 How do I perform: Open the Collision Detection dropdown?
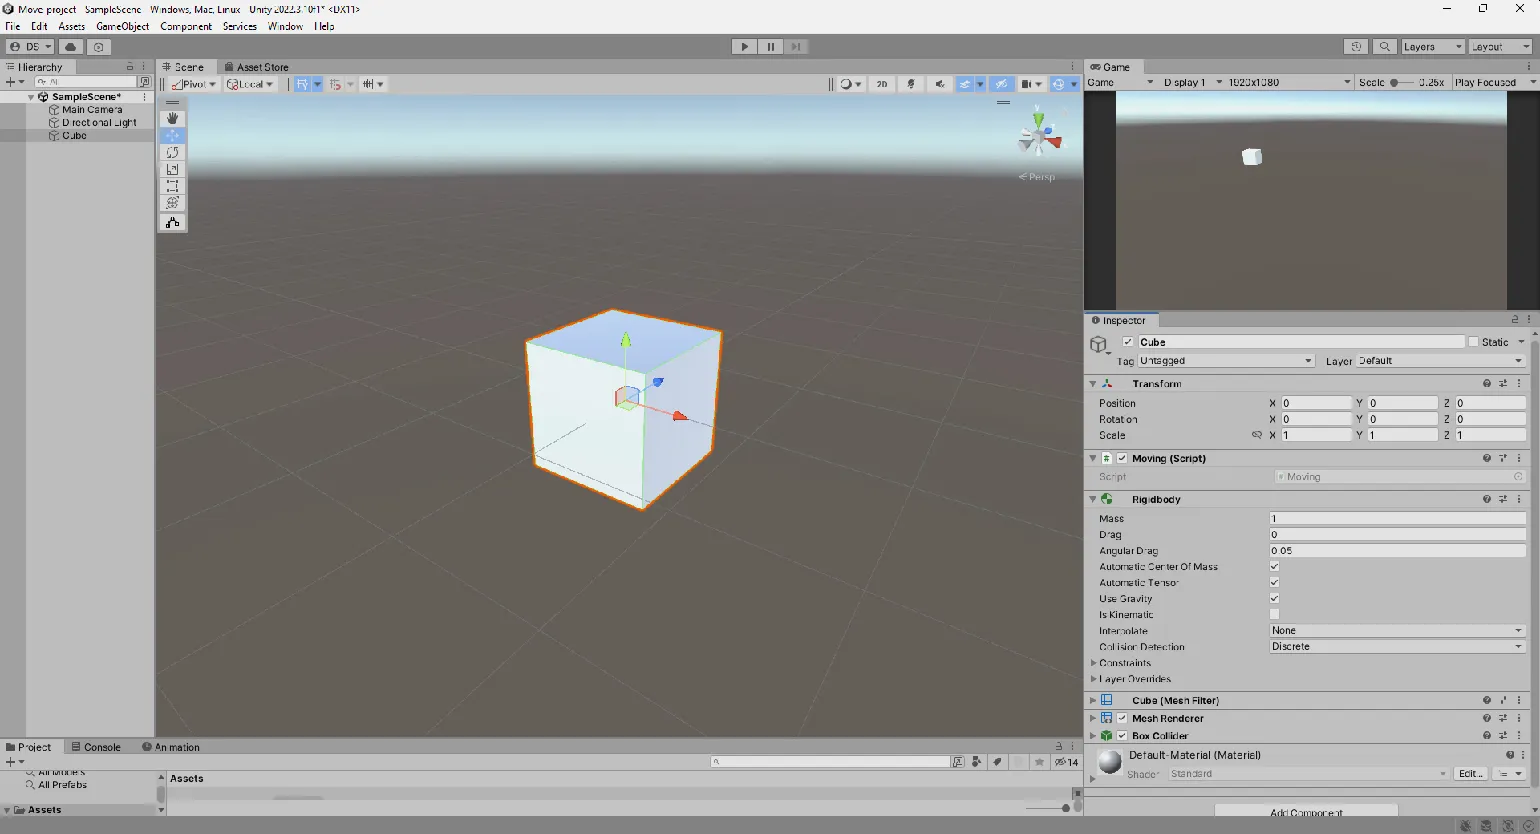pyautogui.click(x=1396, y=647)
